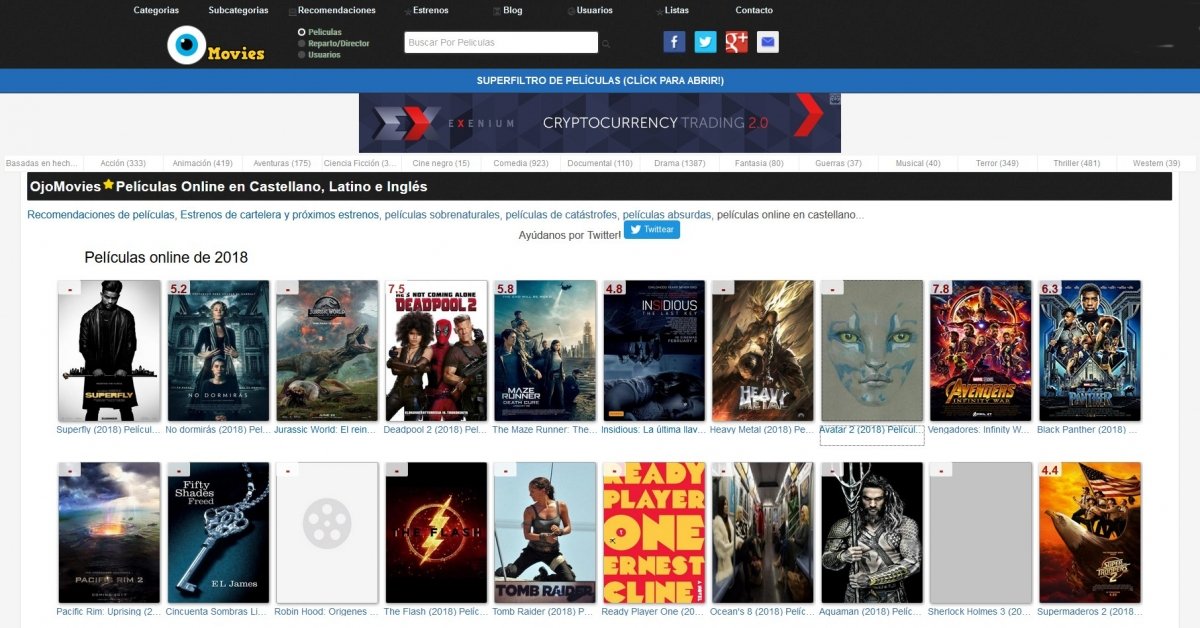The image size is (1200, 628).
Task: Open the Google Plus social icon
Action: [x=737, y=42]
